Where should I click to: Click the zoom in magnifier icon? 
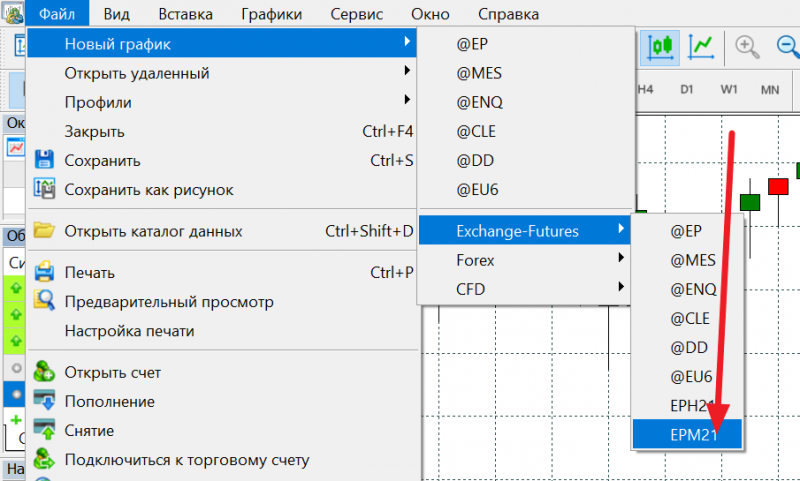click(746, 45)
